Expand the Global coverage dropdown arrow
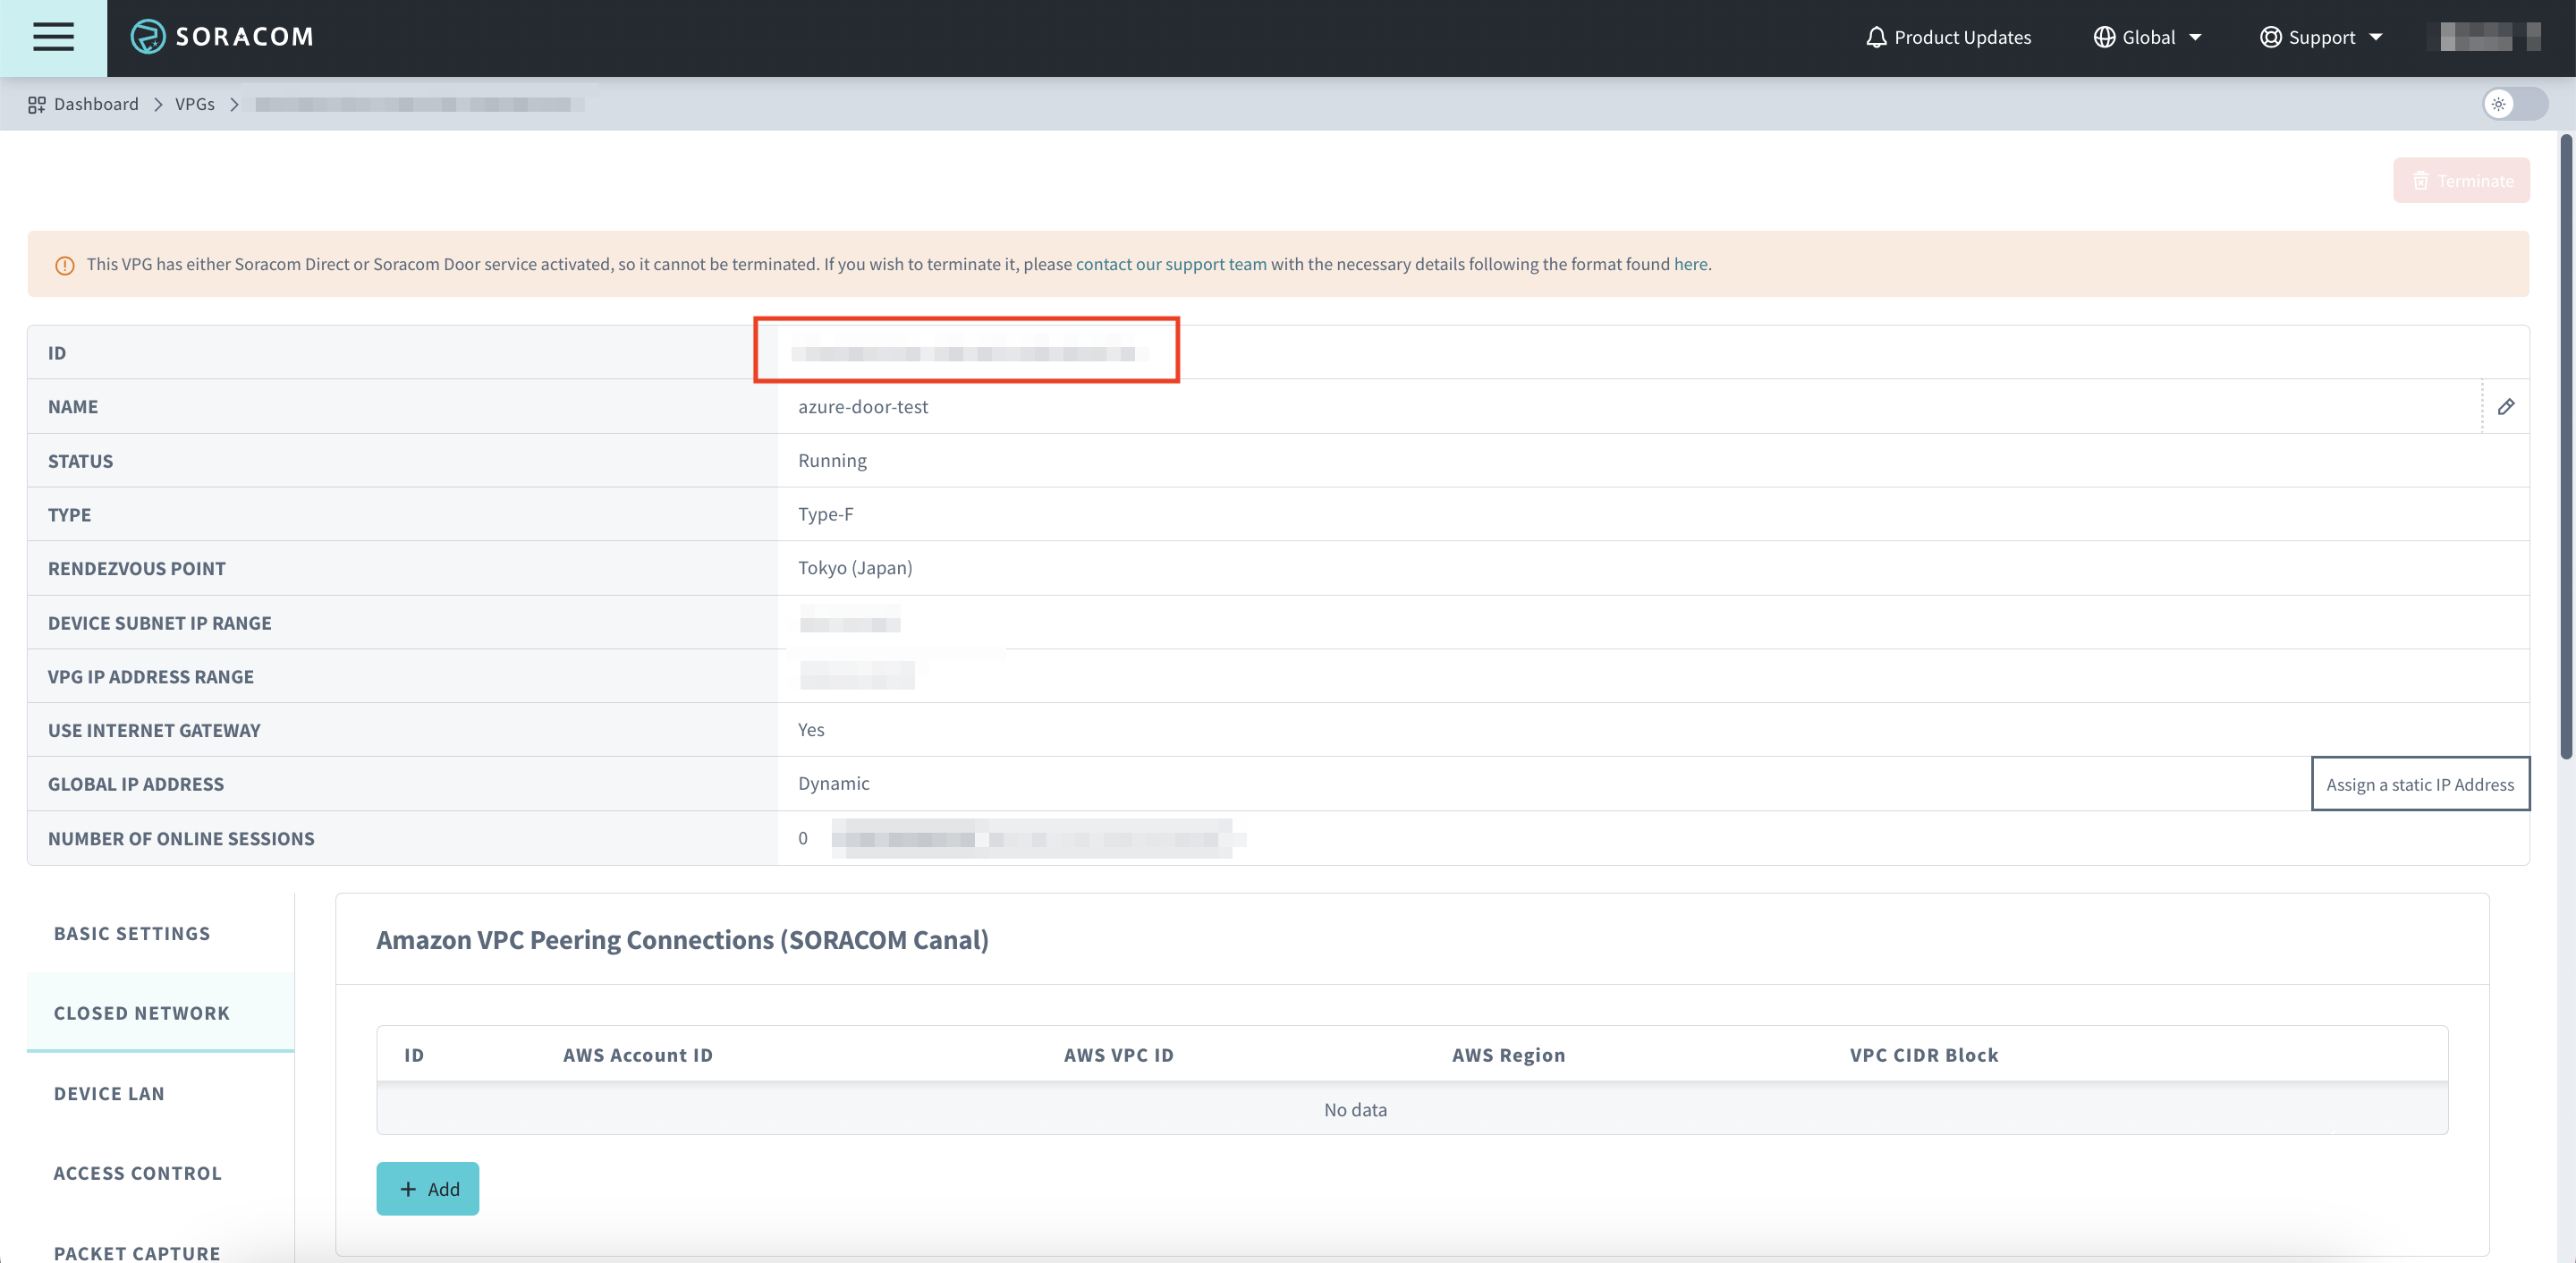Viewport: 2576px width, 1263px height. coord(2196,37)
